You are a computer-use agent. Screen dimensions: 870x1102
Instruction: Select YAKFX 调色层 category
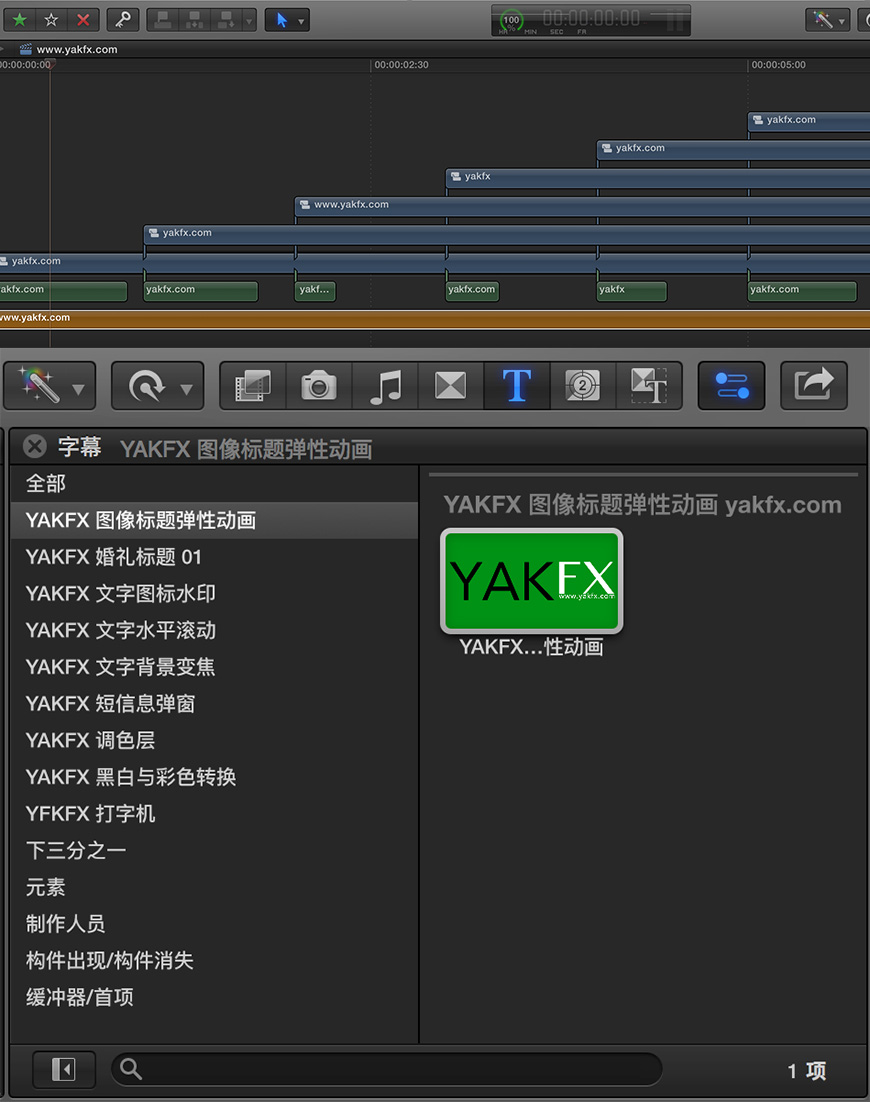click(x=214, y=740)
